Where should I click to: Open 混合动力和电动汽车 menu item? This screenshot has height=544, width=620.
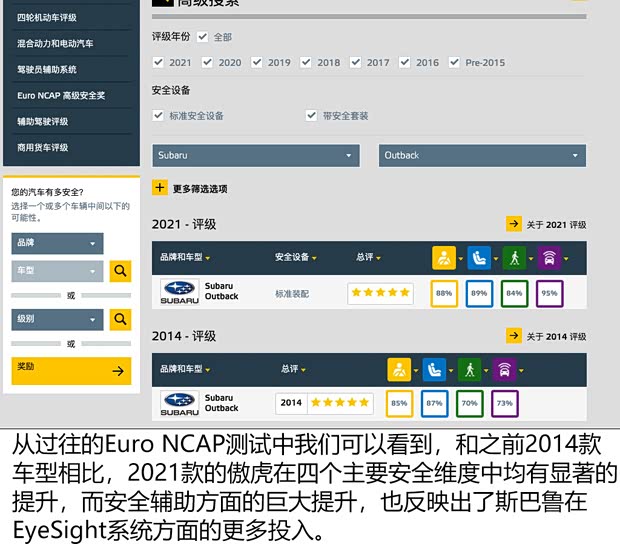pos(56,44)
